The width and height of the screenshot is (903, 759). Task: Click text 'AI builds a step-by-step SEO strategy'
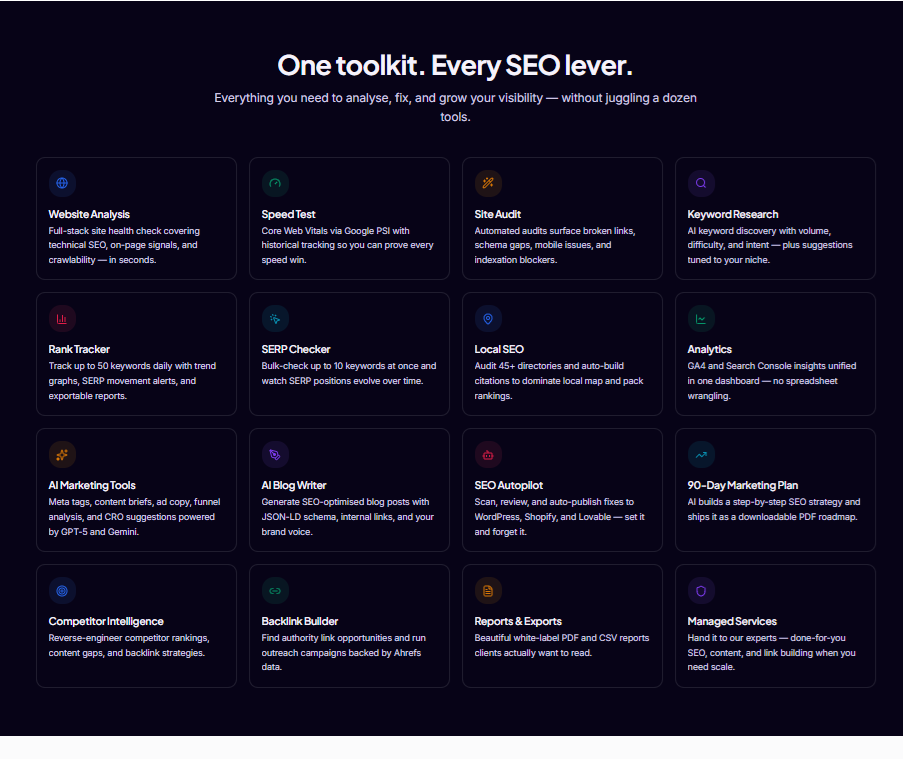[764, 502]
